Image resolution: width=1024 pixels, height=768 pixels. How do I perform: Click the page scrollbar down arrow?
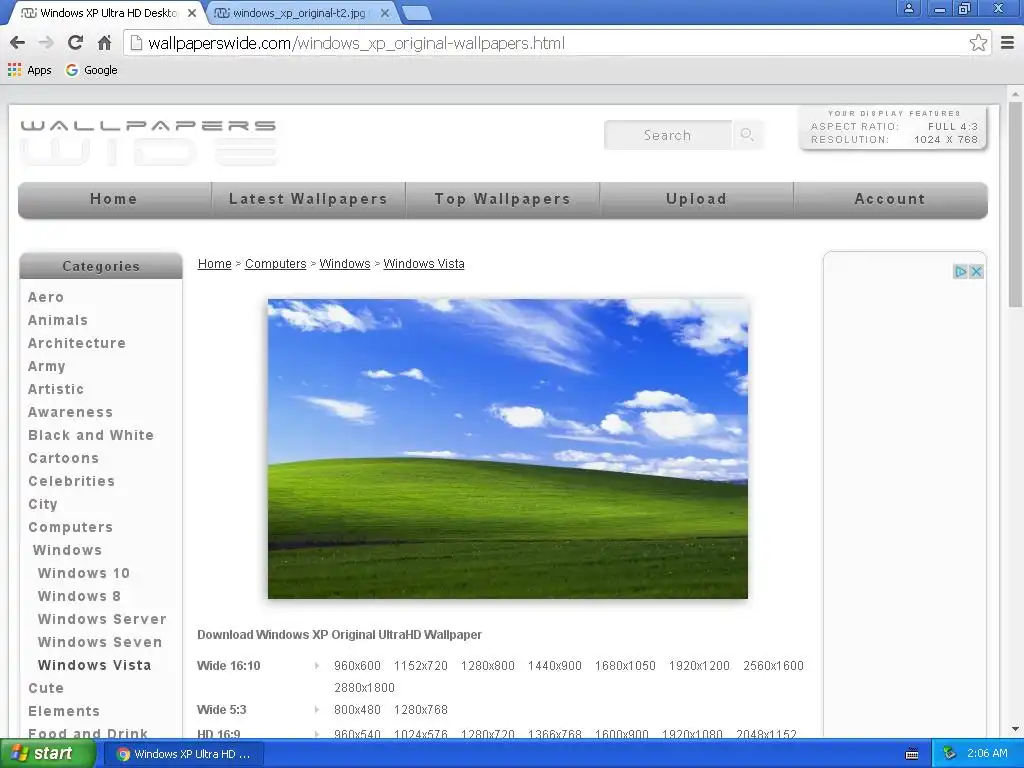(x=1016, y=729)
